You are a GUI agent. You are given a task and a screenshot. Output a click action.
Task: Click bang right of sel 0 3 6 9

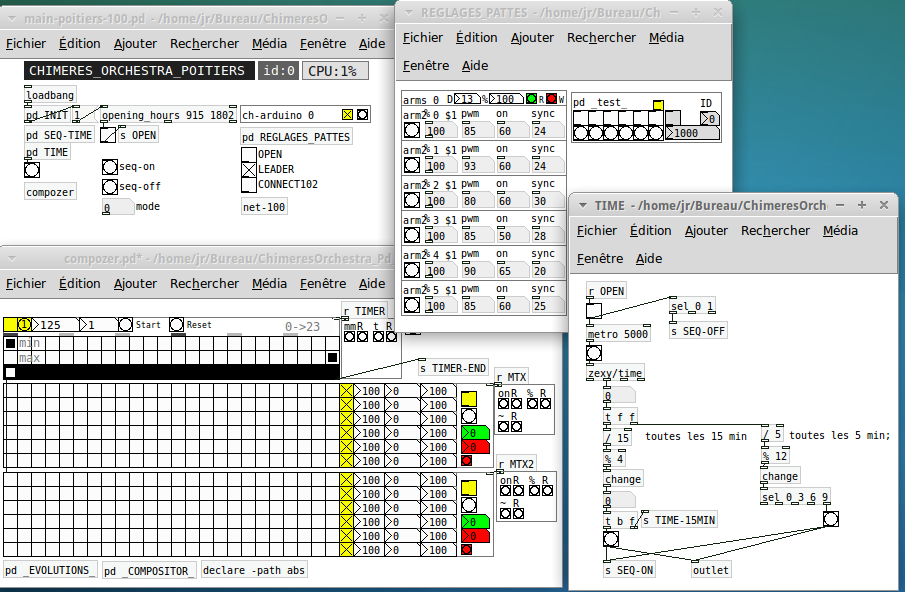[831, 519]
